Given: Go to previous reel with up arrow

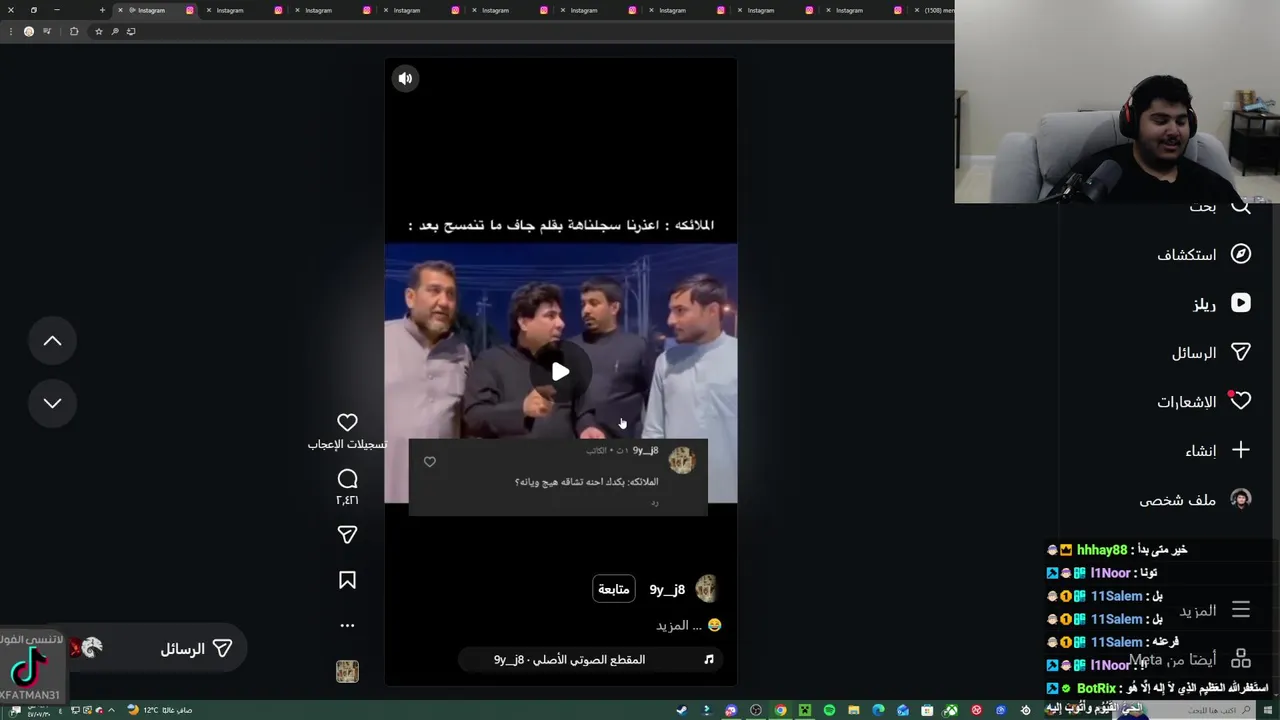Looking at the screenshot, I should 52,341.
